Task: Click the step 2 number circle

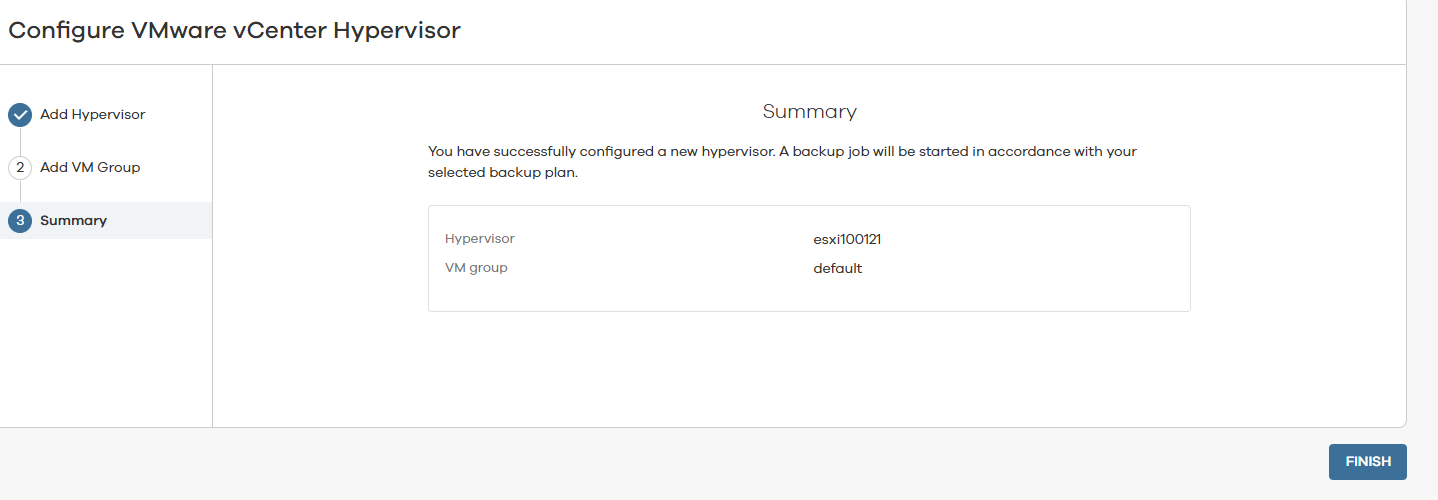Action: click(20, 168)
